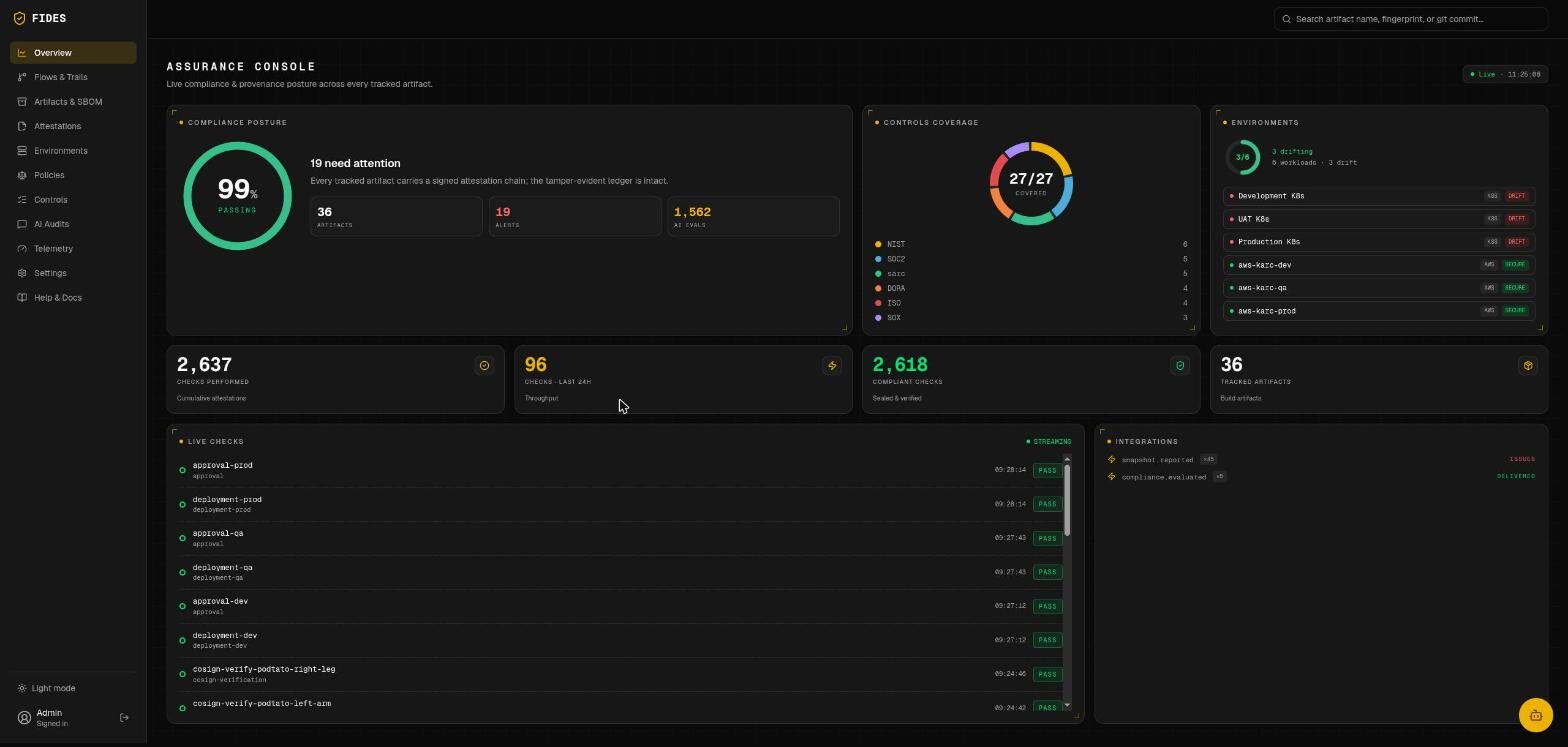Open the cosign-verify-podtato-right-leg row

coord(620,674)
